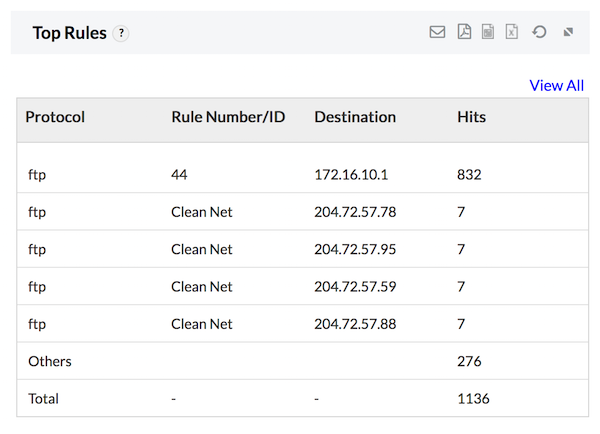600x434 pixels.
Task: Export Top Rules as CSV file
Action: [x=488, y=32]
